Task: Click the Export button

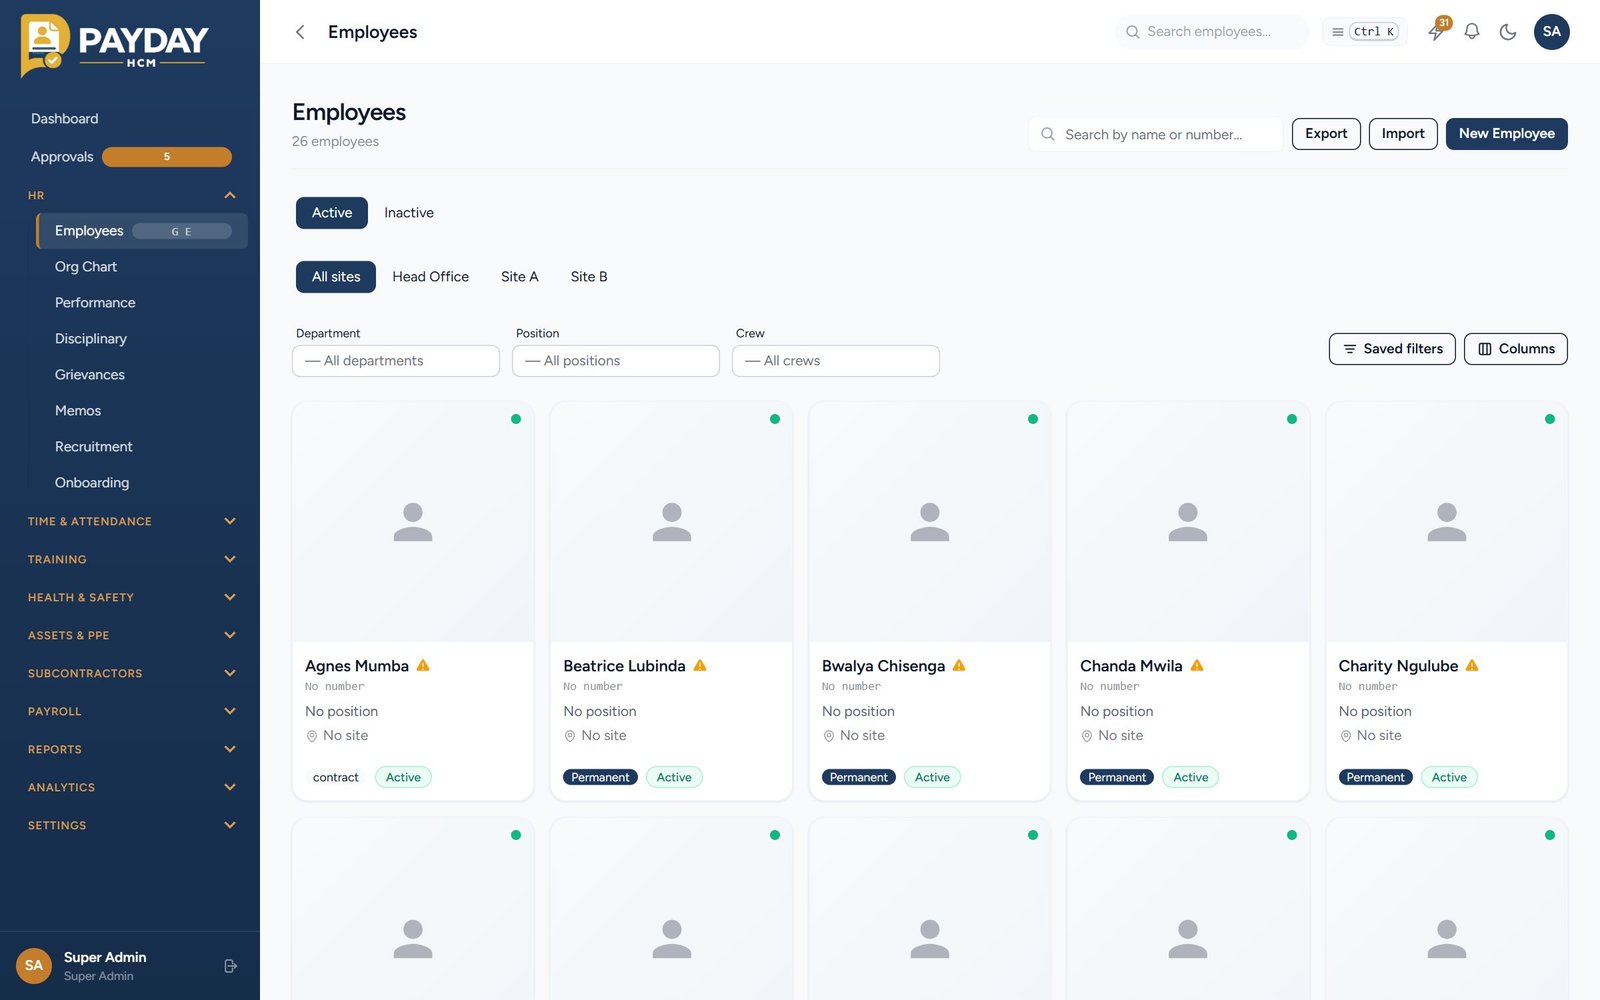Action: [x=1326, y=134]
